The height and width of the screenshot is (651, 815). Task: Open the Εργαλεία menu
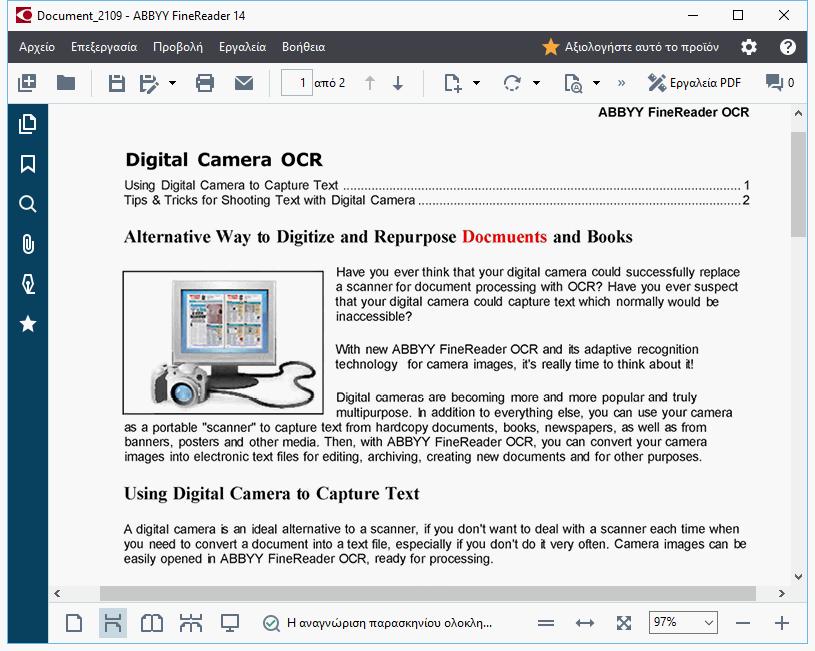pos(242,47)
